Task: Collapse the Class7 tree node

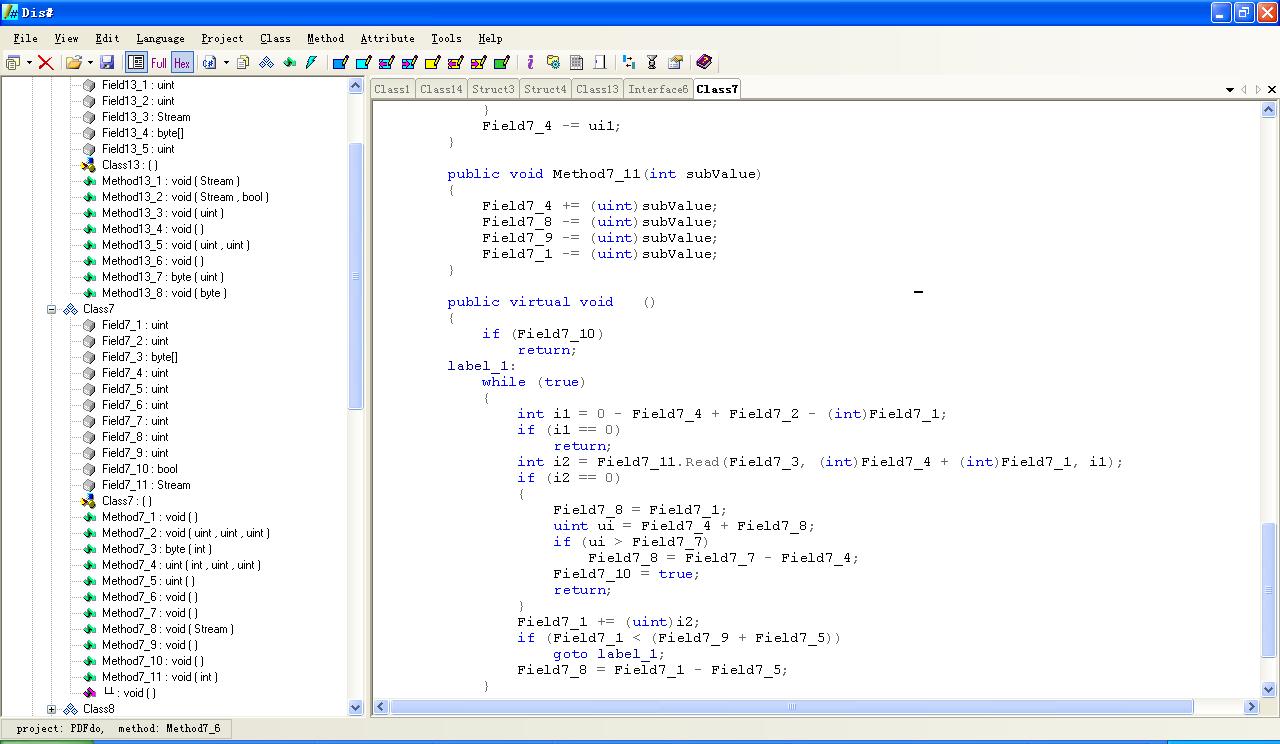Action: click(52, 309)
